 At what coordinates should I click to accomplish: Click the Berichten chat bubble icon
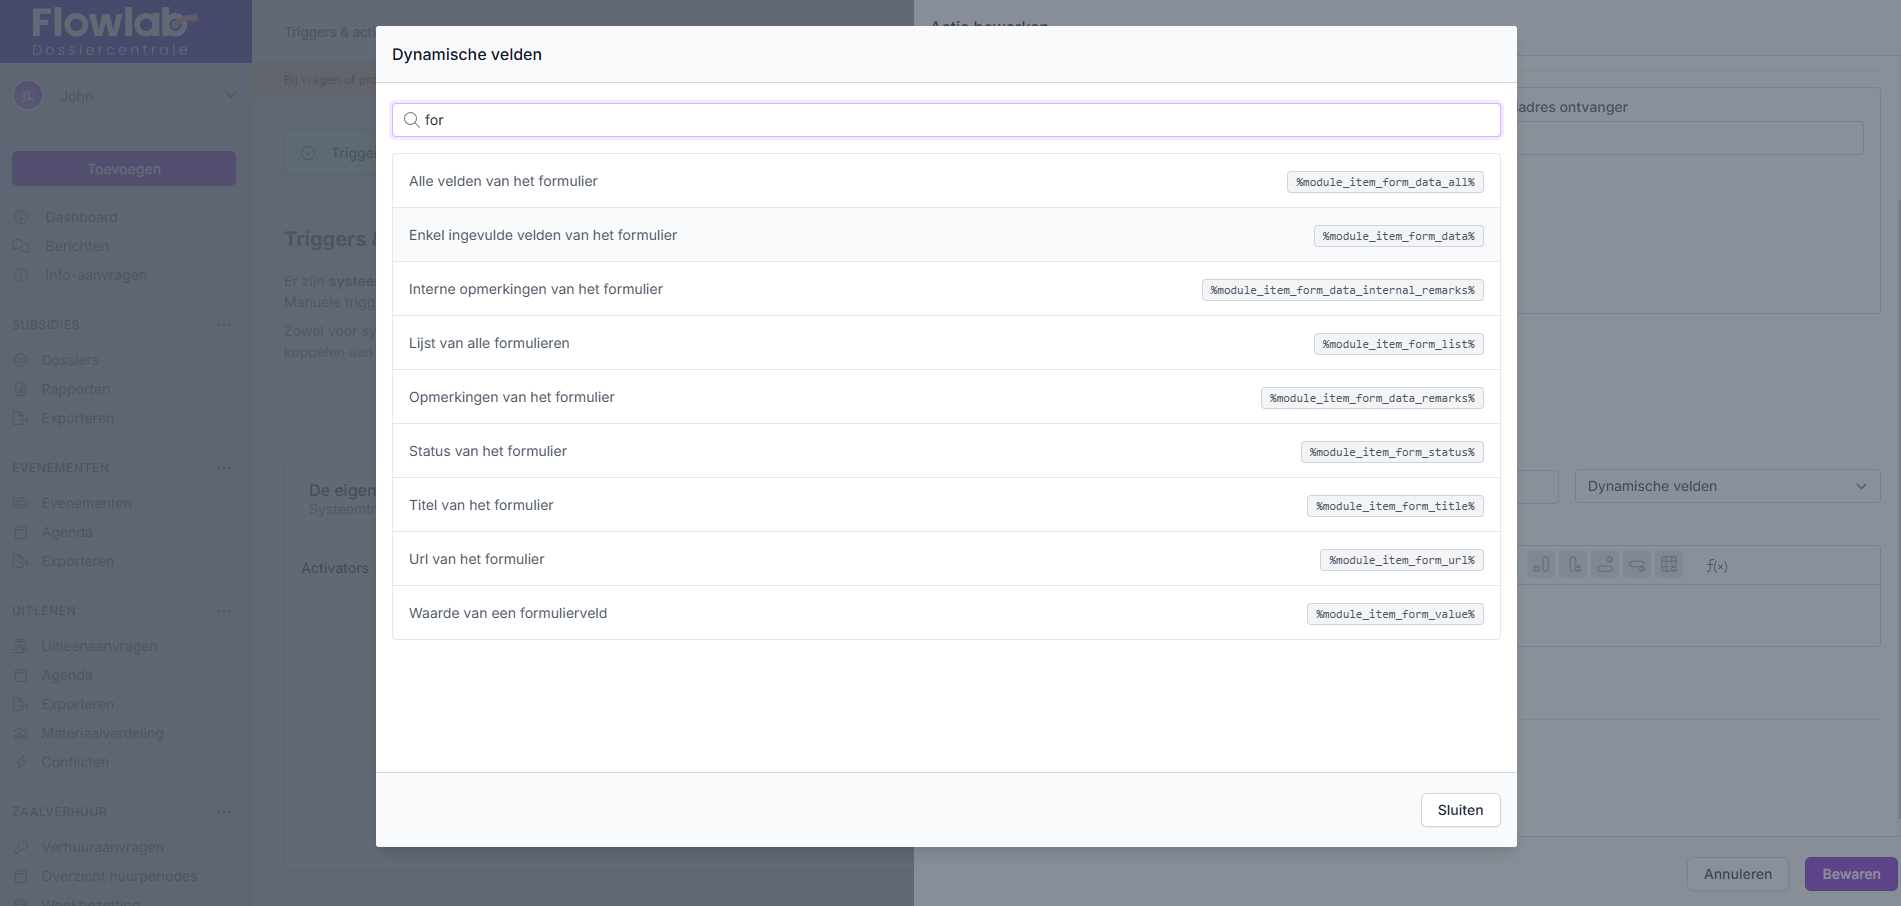[21, 246]
